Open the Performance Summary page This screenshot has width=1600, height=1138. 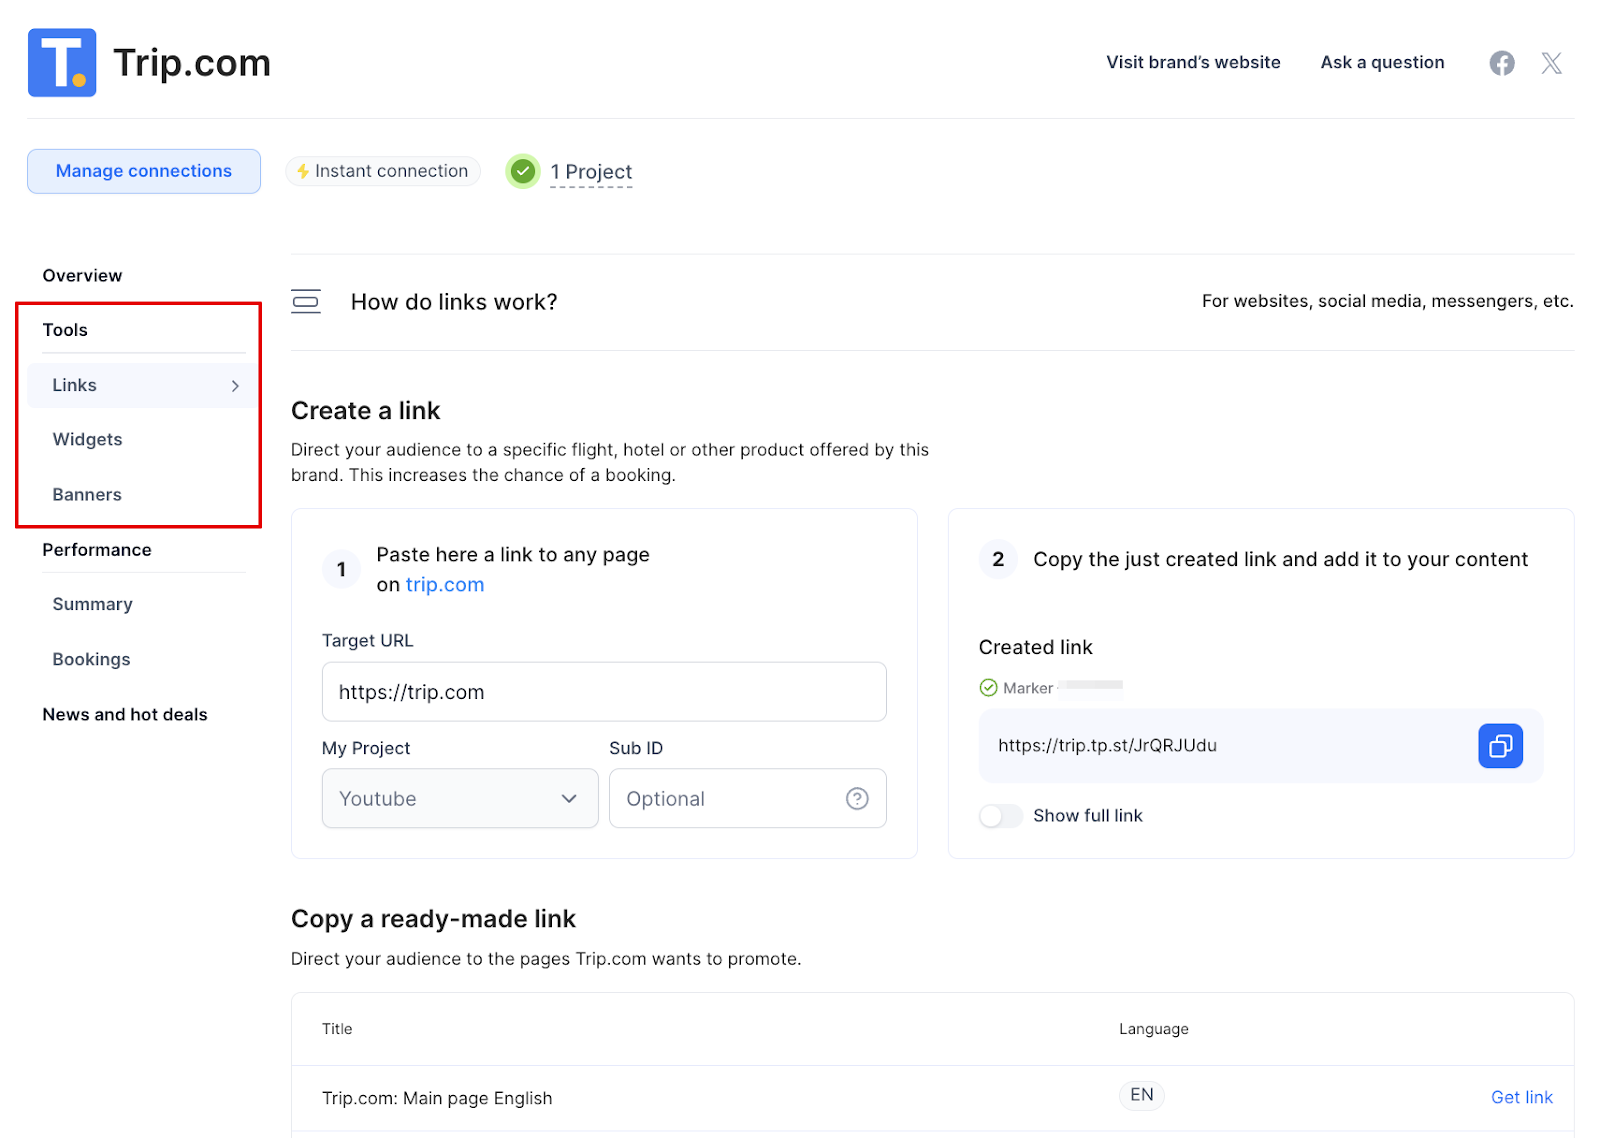pos(92,604)
